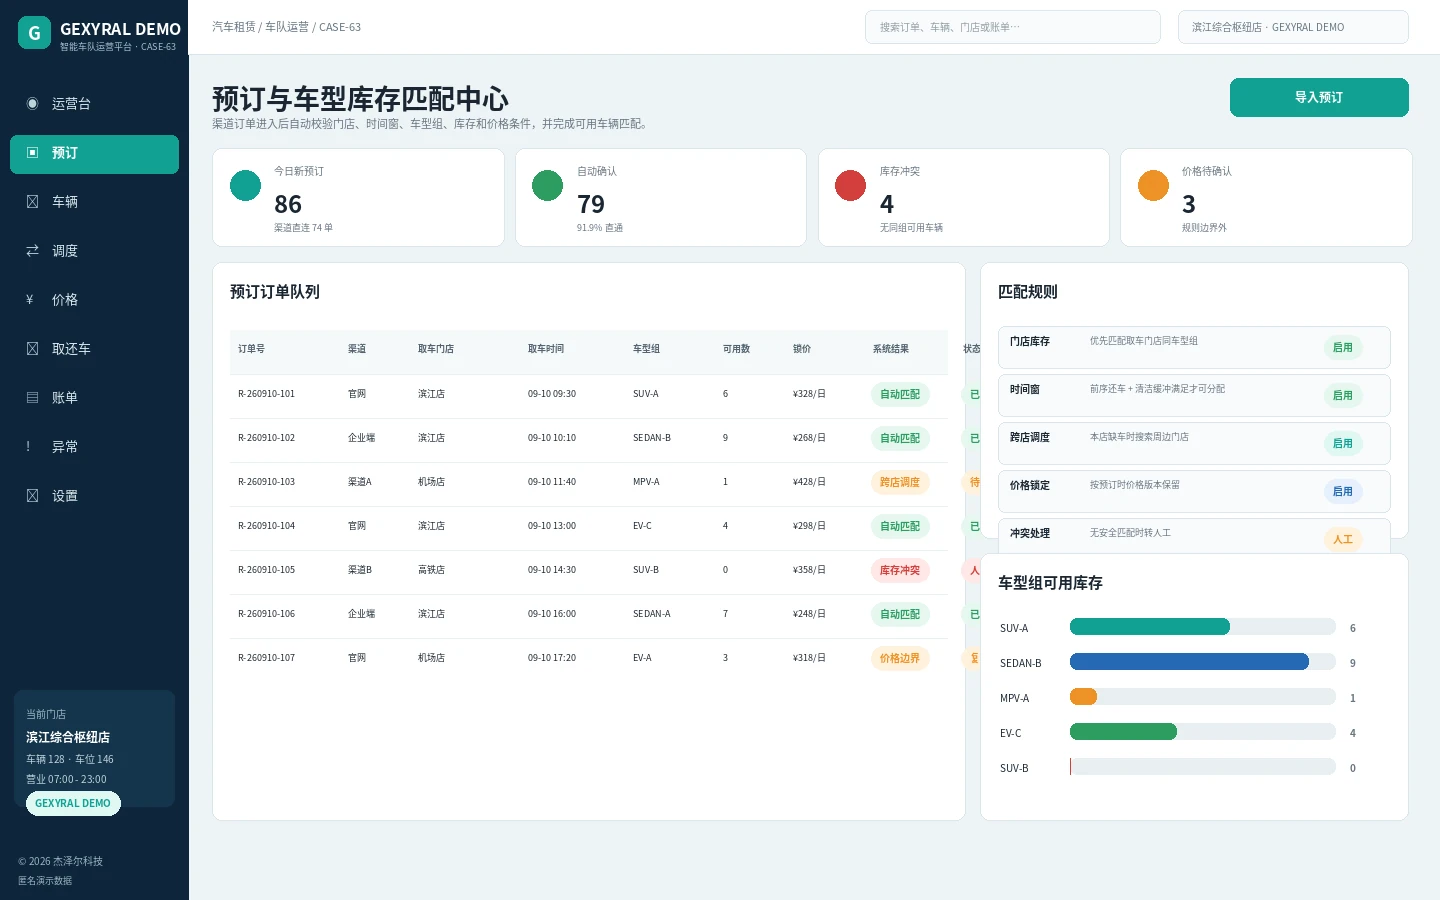
Task: Click the green G logo icon
Action: (x=34, y=32)
